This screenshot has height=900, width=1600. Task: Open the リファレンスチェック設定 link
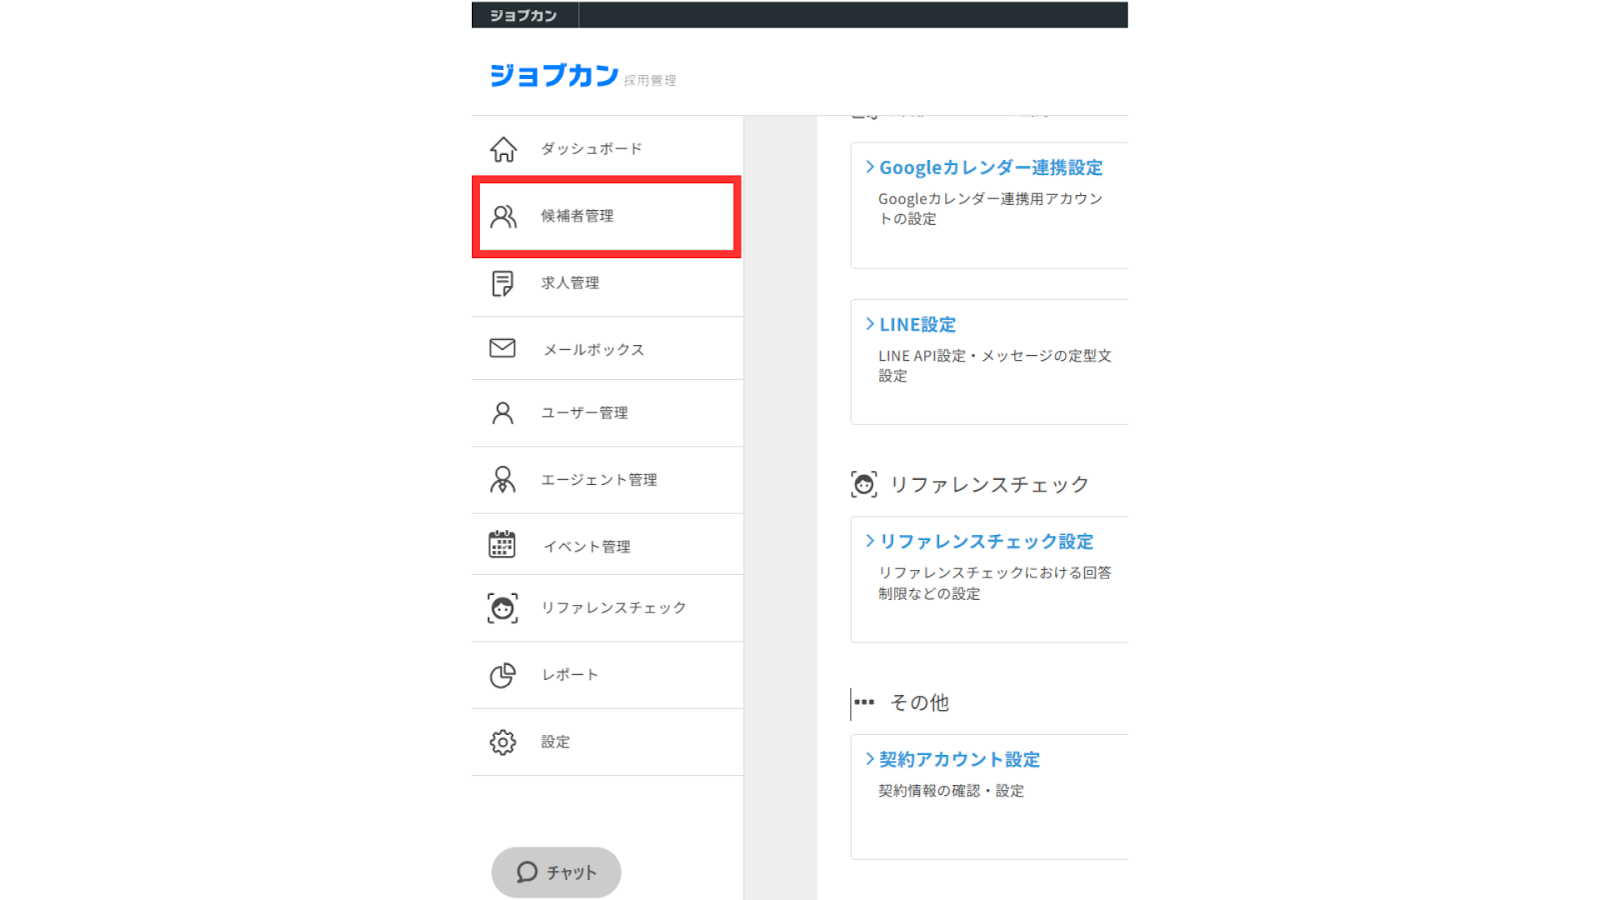click(986, 542)
